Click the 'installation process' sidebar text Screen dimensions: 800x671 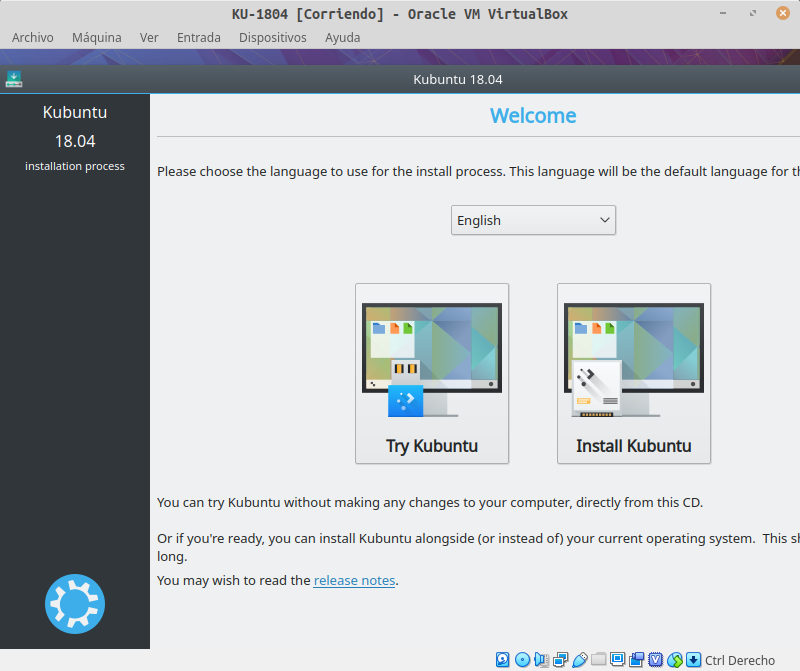coord(75,166)
